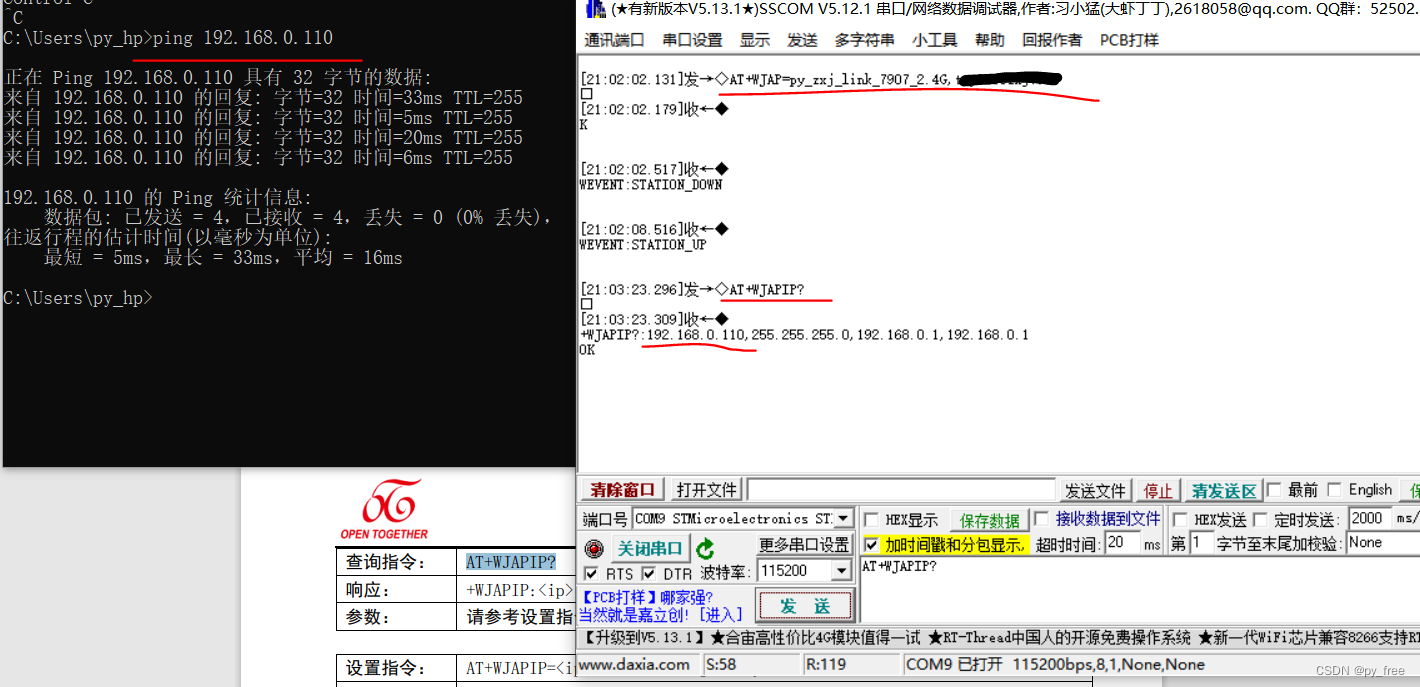Click the 定时发送 interval field showing 2000
Screen dimensions: 1420x687
click(x=1371, y=518)
